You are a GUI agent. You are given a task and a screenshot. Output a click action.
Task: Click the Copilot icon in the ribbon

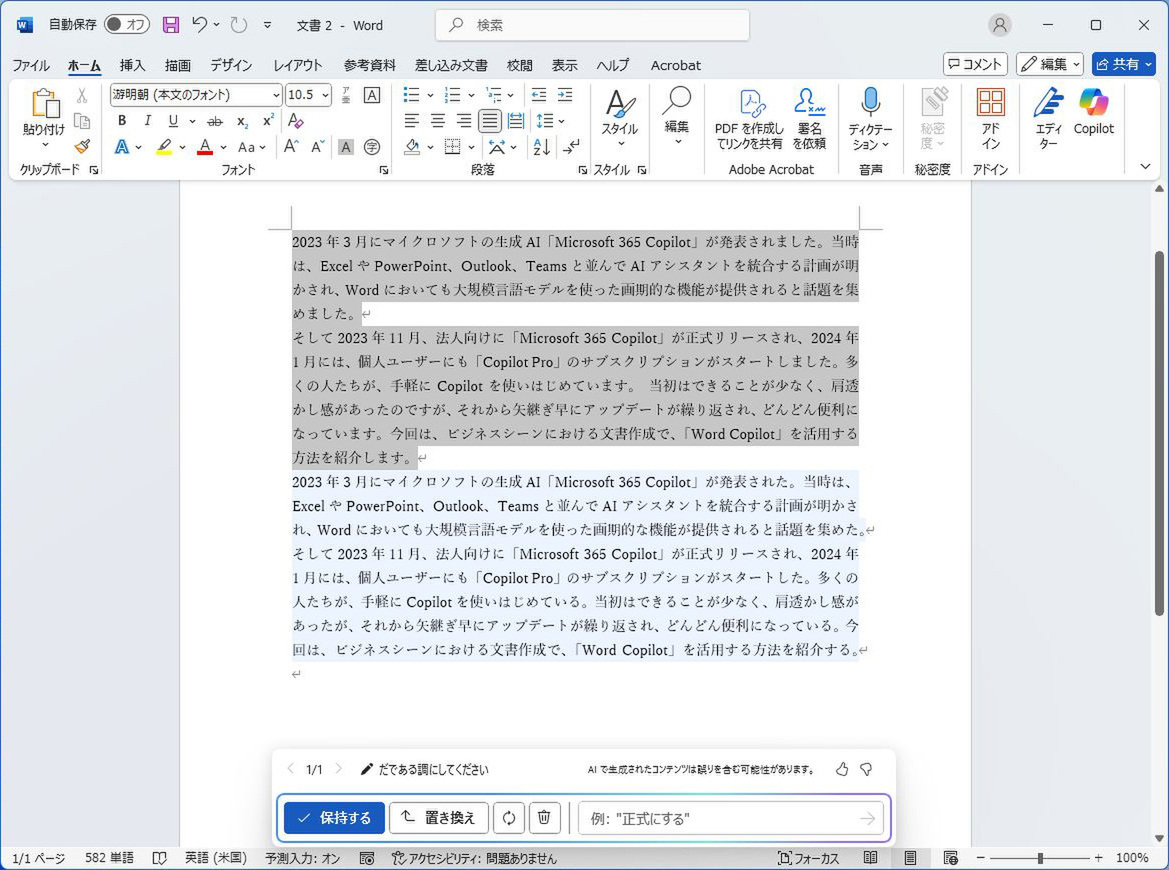pos(1093,111)
